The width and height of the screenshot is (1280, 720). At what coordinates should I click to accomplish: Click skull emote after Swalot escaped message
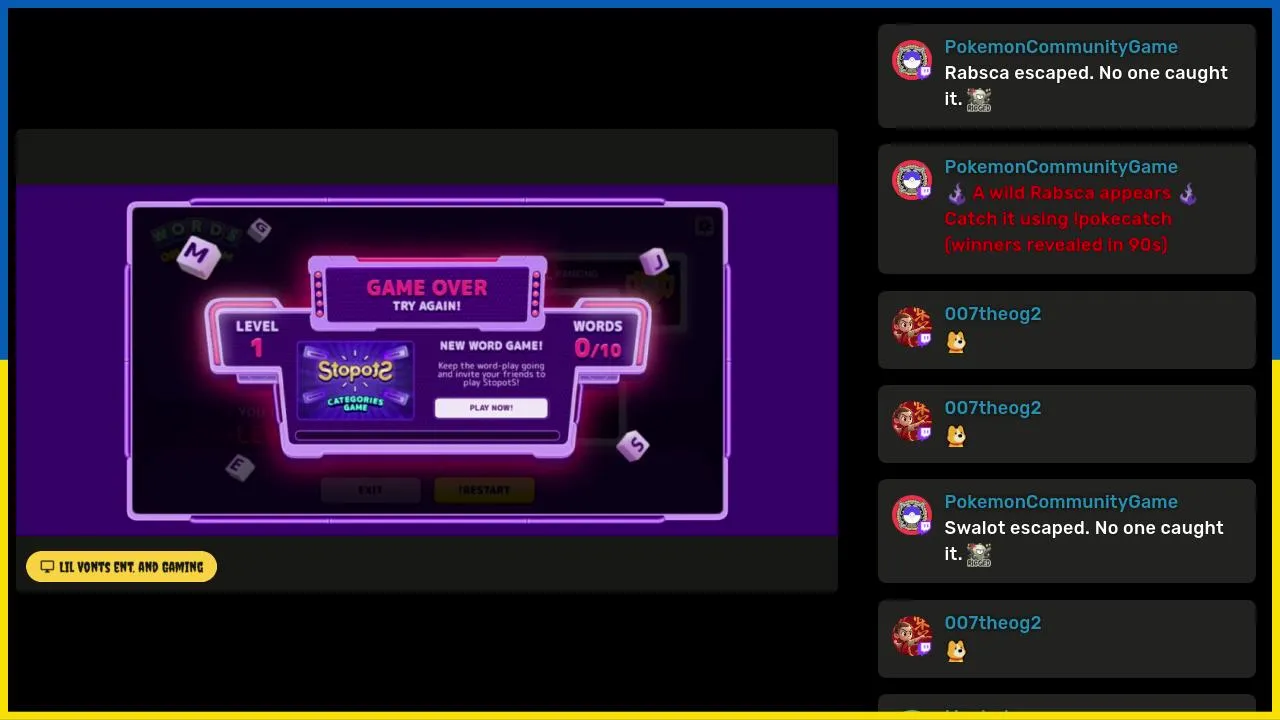tap(979, 555)
